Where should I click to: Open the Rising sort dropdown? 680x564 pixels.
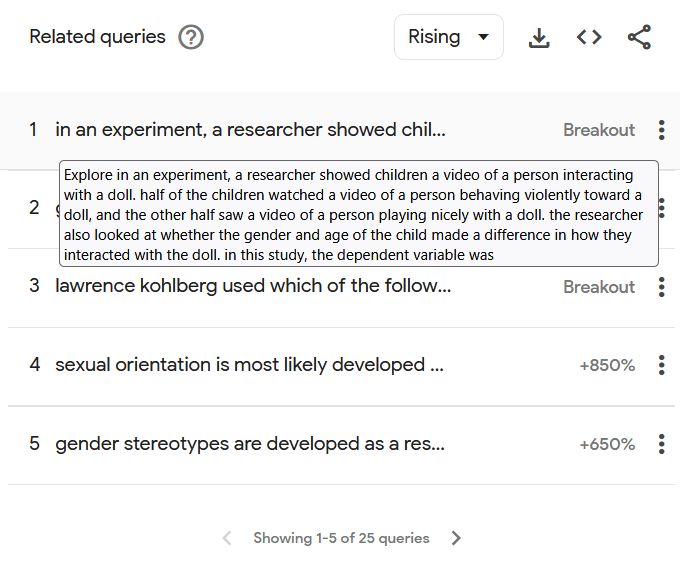448,38
